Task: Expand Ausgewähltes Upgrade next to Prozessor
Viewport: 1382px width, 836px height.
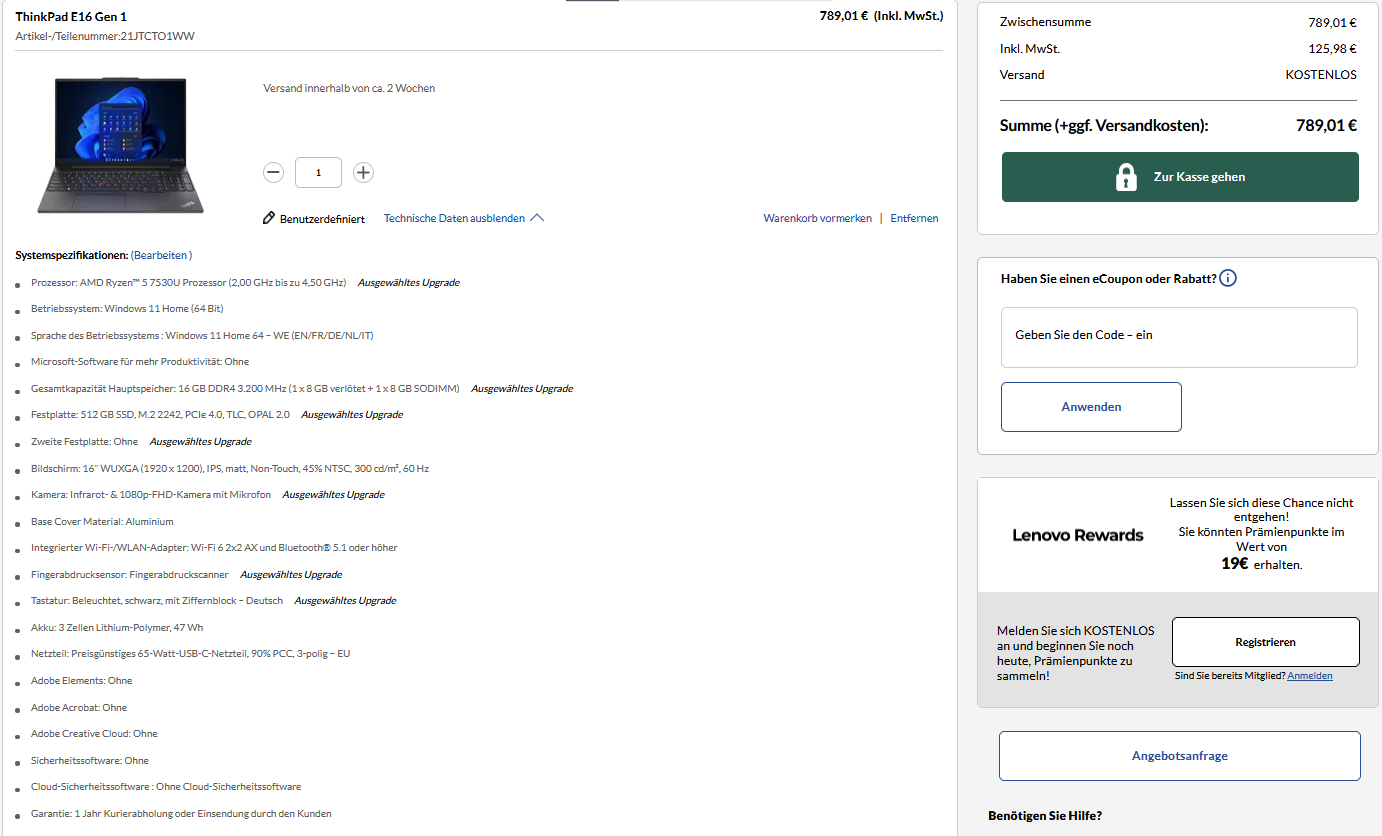Action: tap(407, 282)
